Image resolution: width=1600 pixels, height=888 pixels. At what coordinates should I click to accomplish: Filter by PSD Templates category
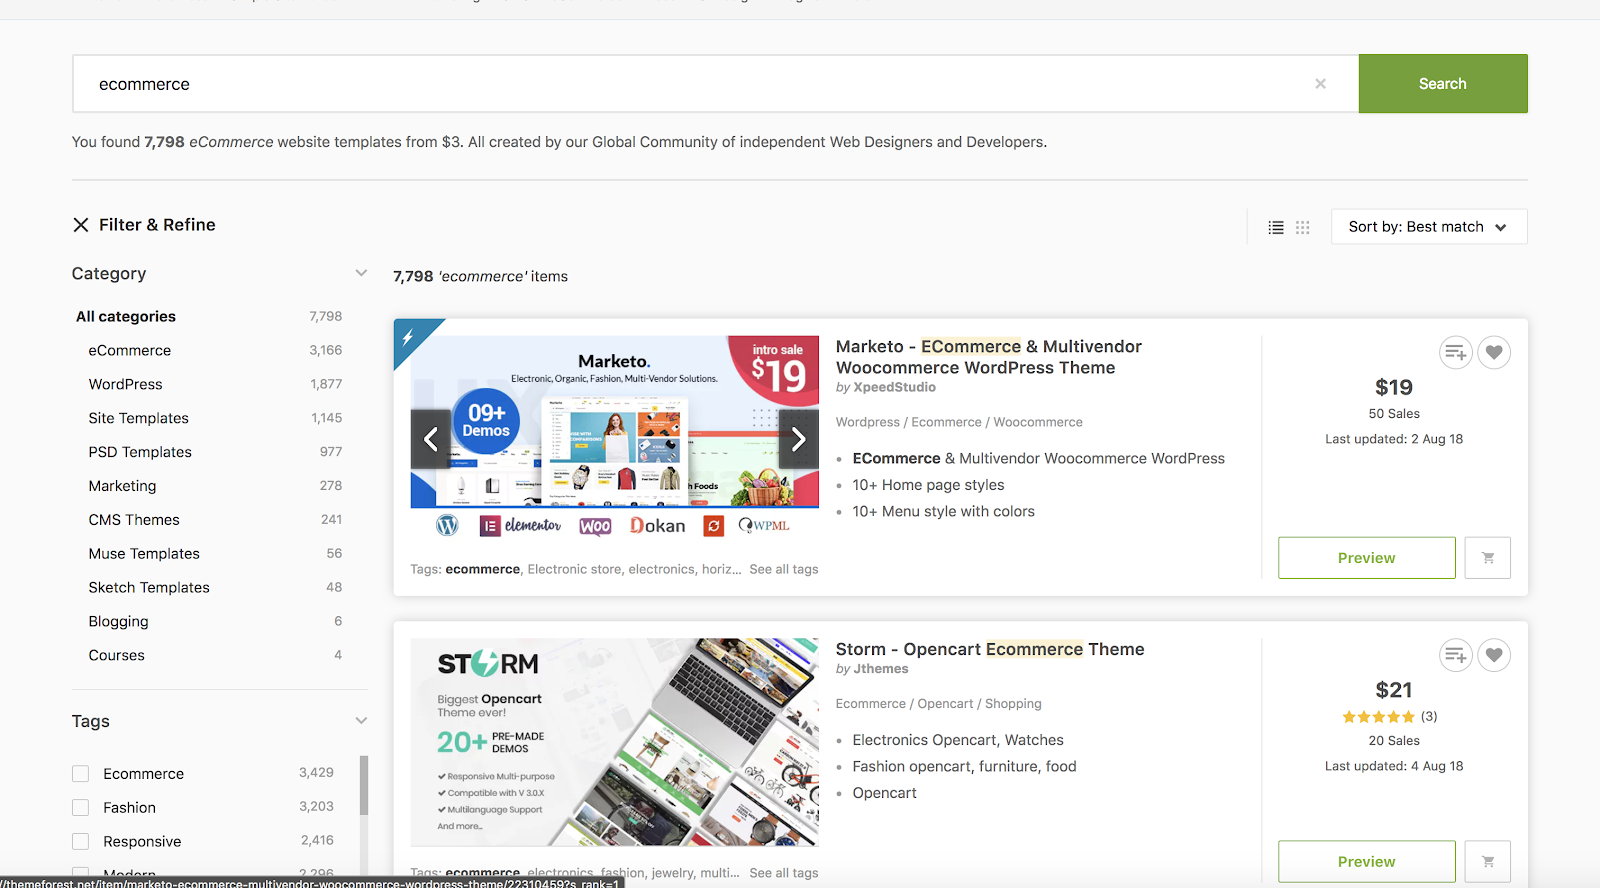pos(140,453)
